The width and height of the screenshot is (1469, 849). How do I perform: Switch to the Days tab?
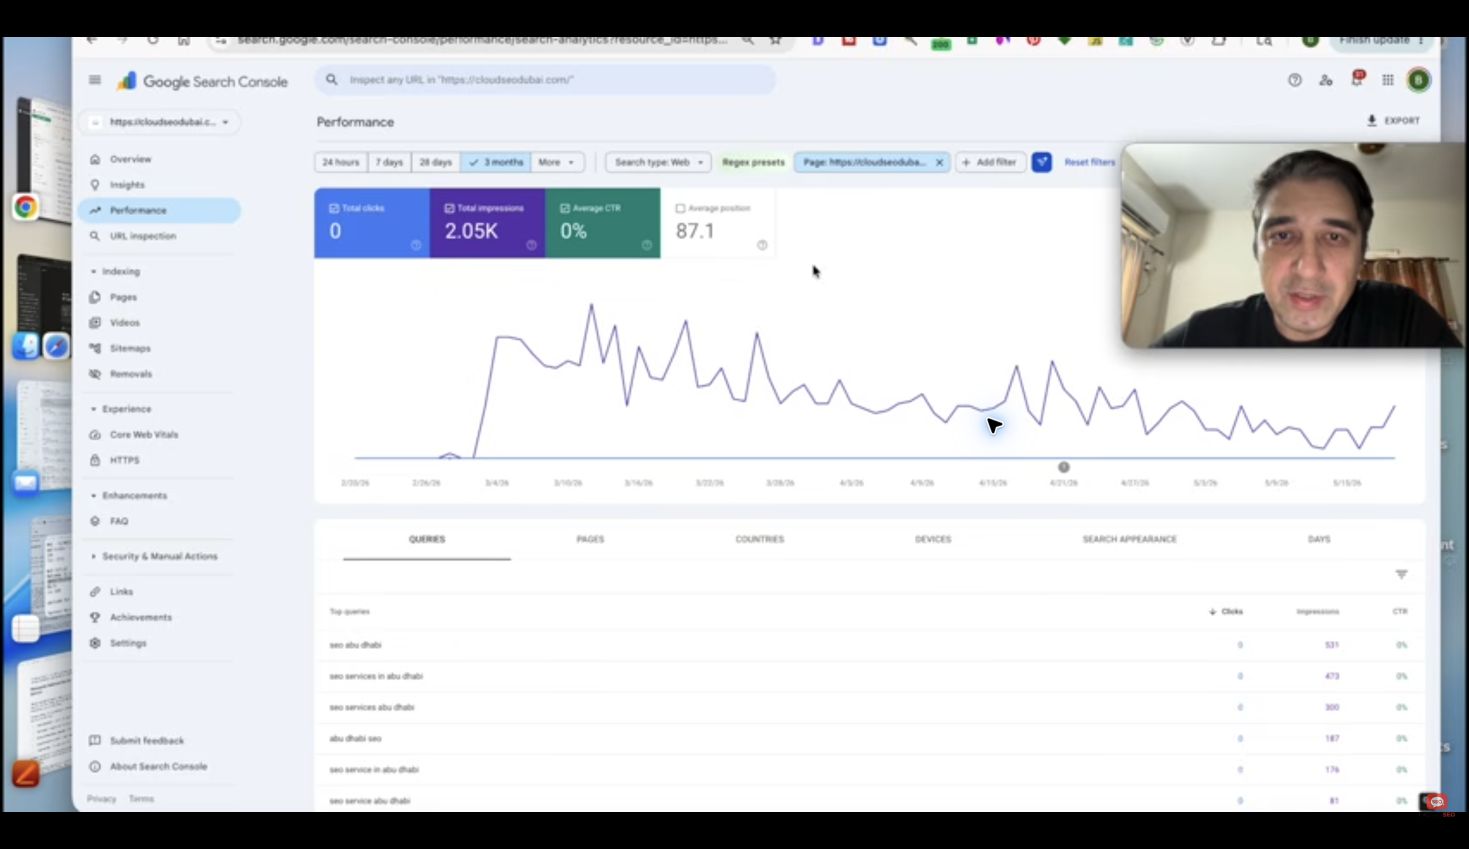pos(1319,539)
